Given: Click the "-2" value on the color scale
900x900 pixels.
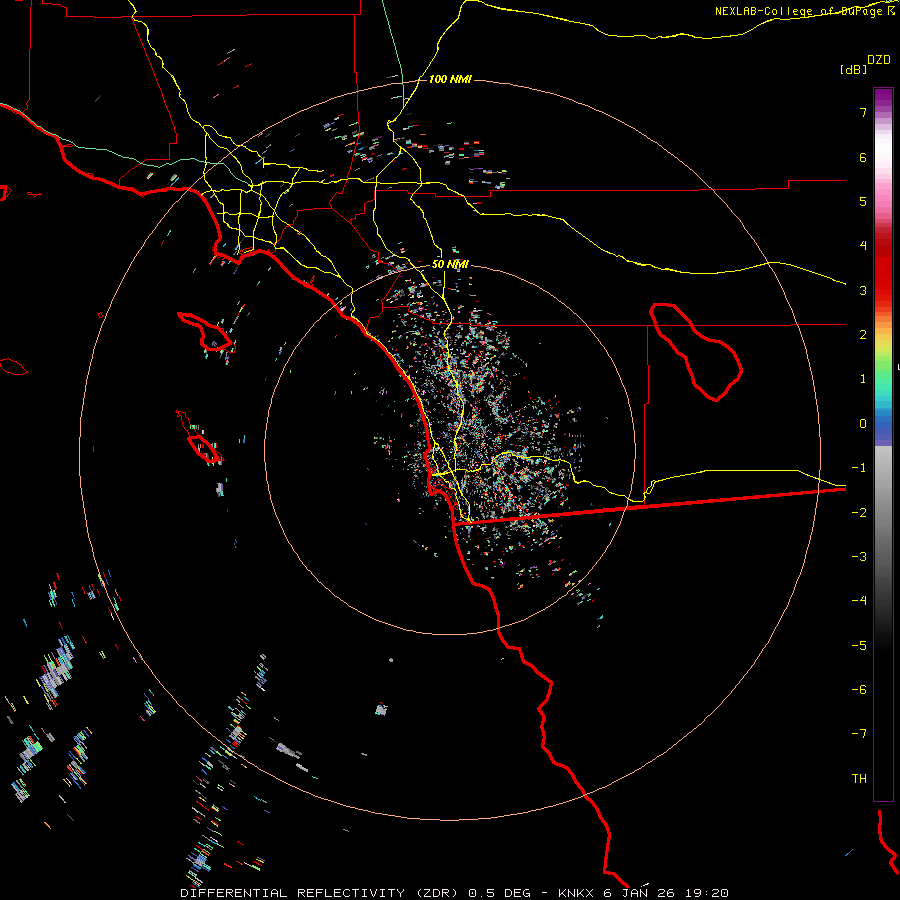Looking at the screenshot, I should coord(859,513).
